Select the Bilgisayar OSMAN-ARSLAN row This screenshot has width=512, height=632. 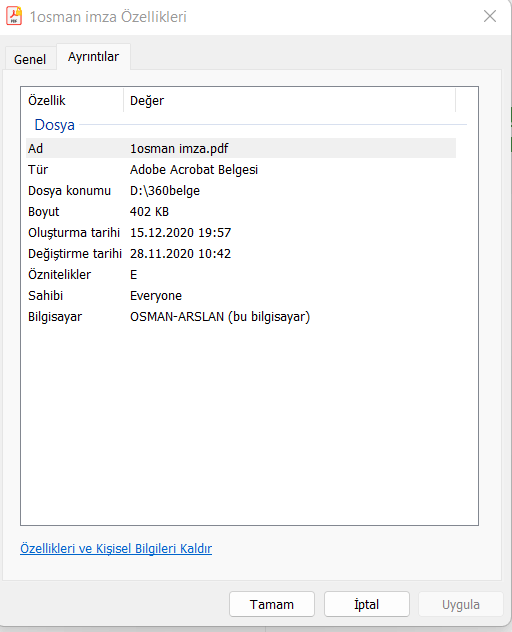(241, 316)
